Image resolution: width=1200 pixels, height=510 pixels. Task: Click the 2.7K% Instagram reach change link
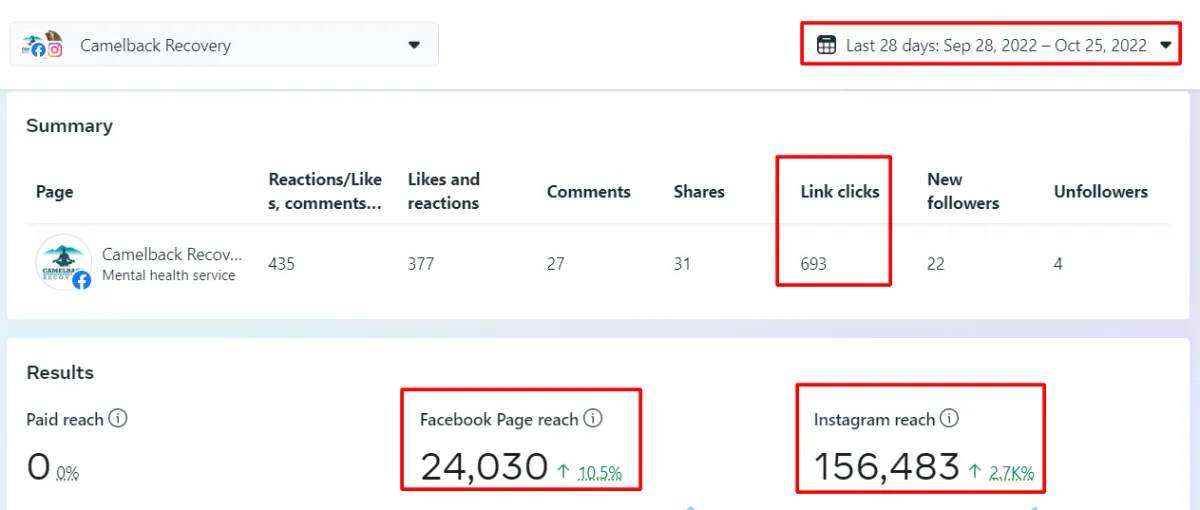(1012, 472)
